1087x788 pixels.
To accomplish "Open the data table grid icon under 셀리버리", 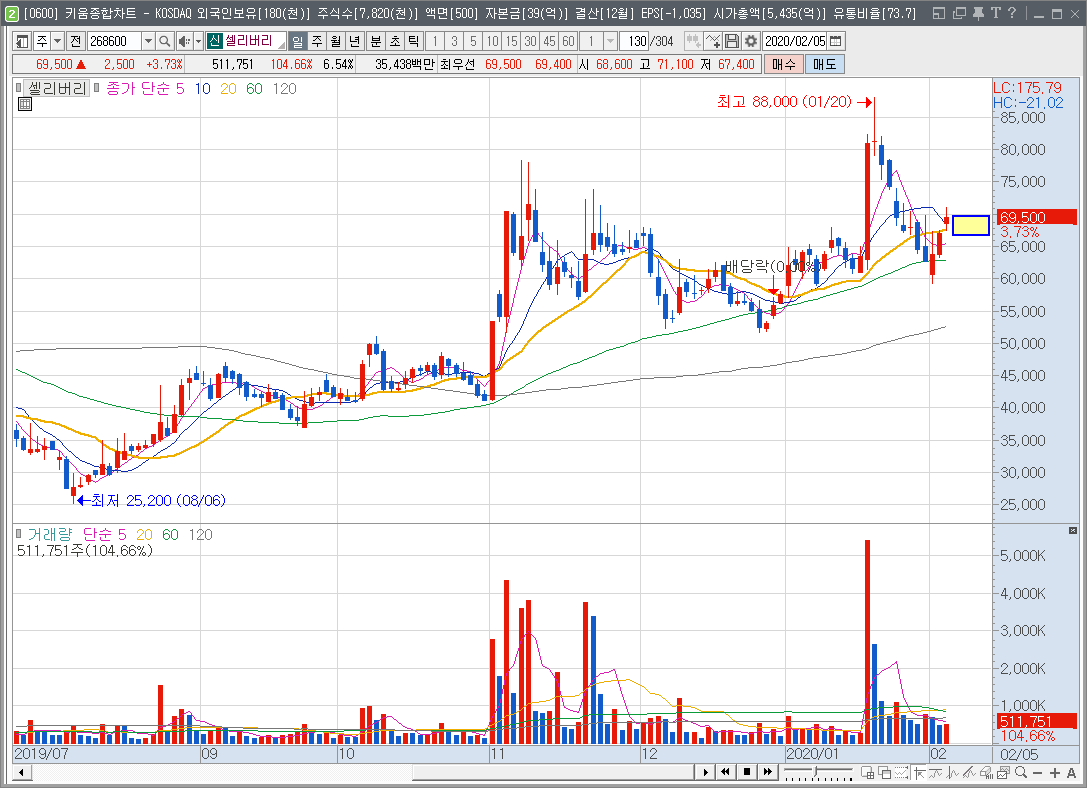I will coord(25,105).
